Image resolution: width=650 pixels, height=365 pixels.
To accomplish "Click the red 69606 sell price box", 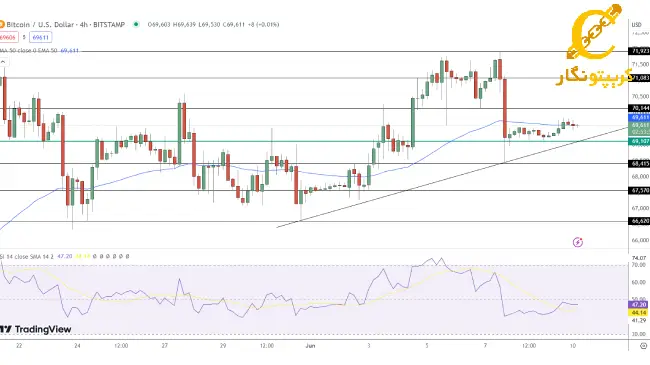I will 8,37.
